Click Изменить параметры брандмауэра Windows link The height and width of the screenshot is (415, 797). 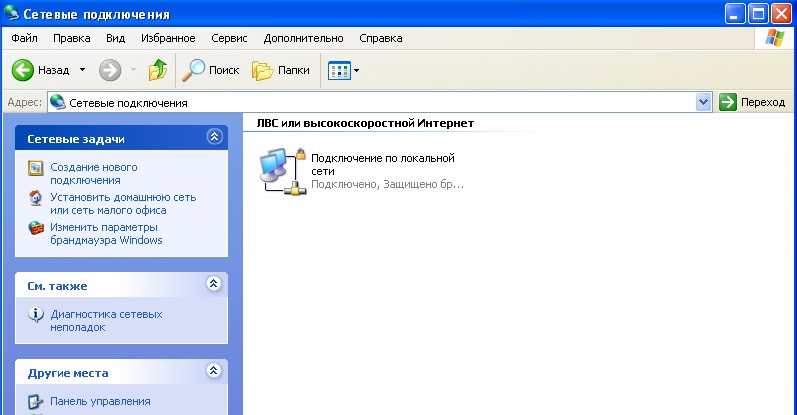click(106, 233)
